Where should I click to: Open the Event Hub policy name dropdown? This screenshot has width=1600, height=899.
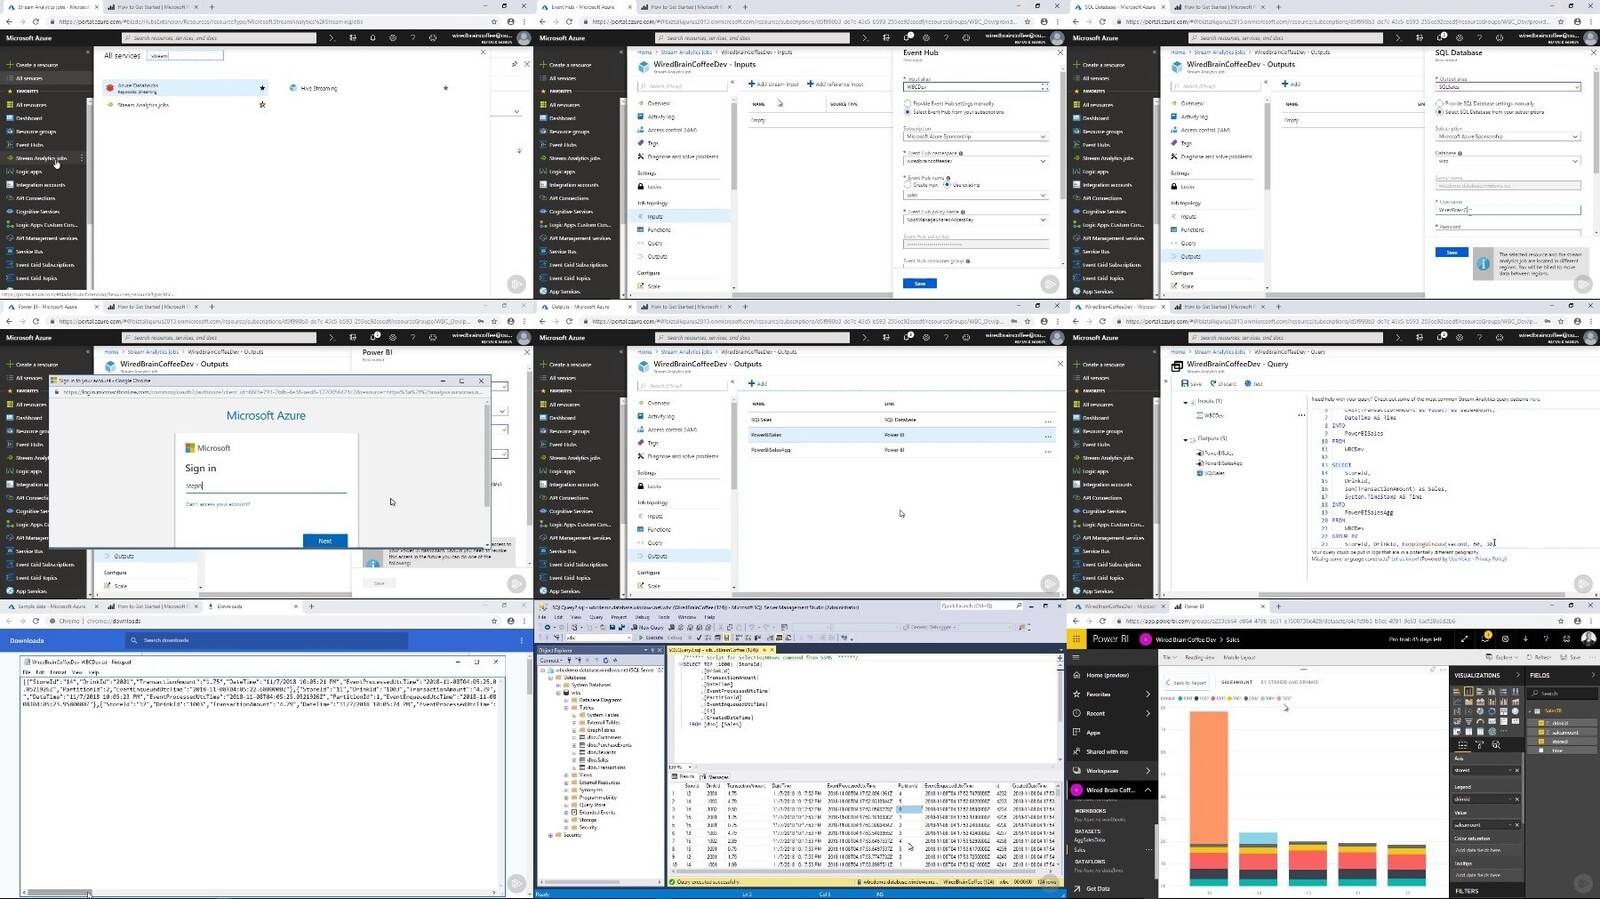[x=976, y=219]
